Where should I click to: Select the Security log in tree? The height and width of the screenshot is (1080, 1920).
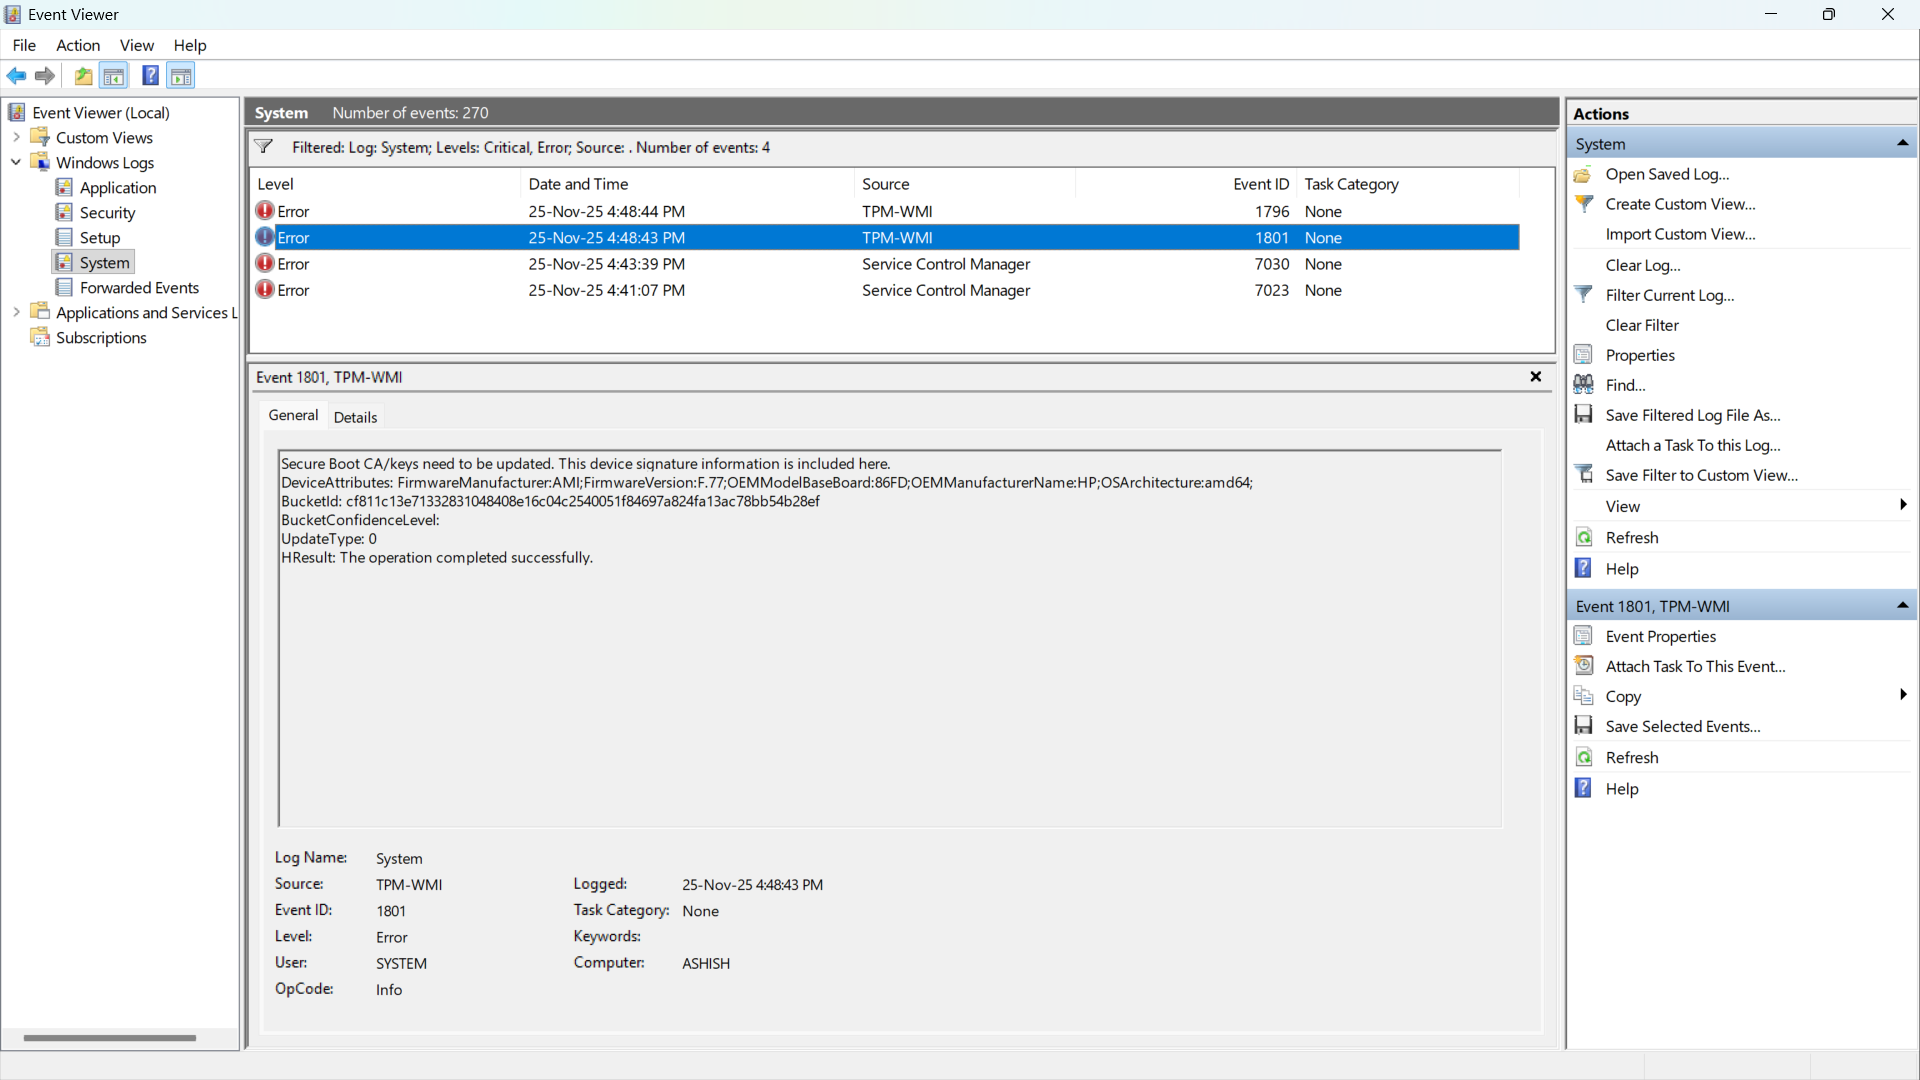coord(107,212)
